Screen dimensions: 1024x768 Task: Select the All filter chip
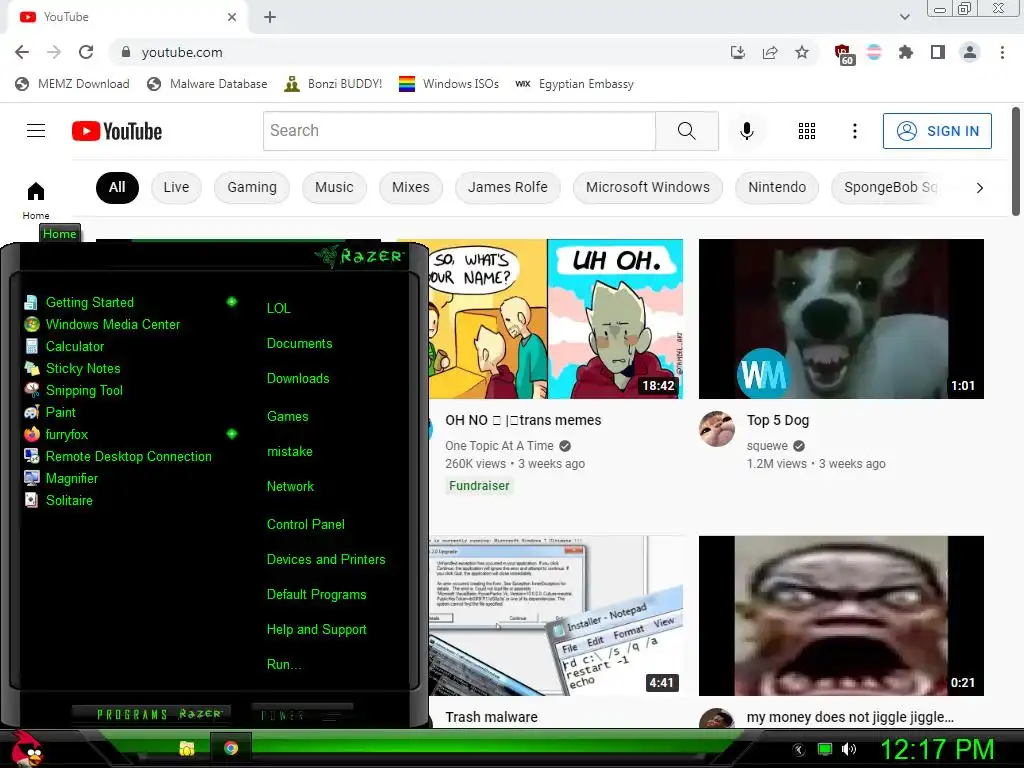117,187
